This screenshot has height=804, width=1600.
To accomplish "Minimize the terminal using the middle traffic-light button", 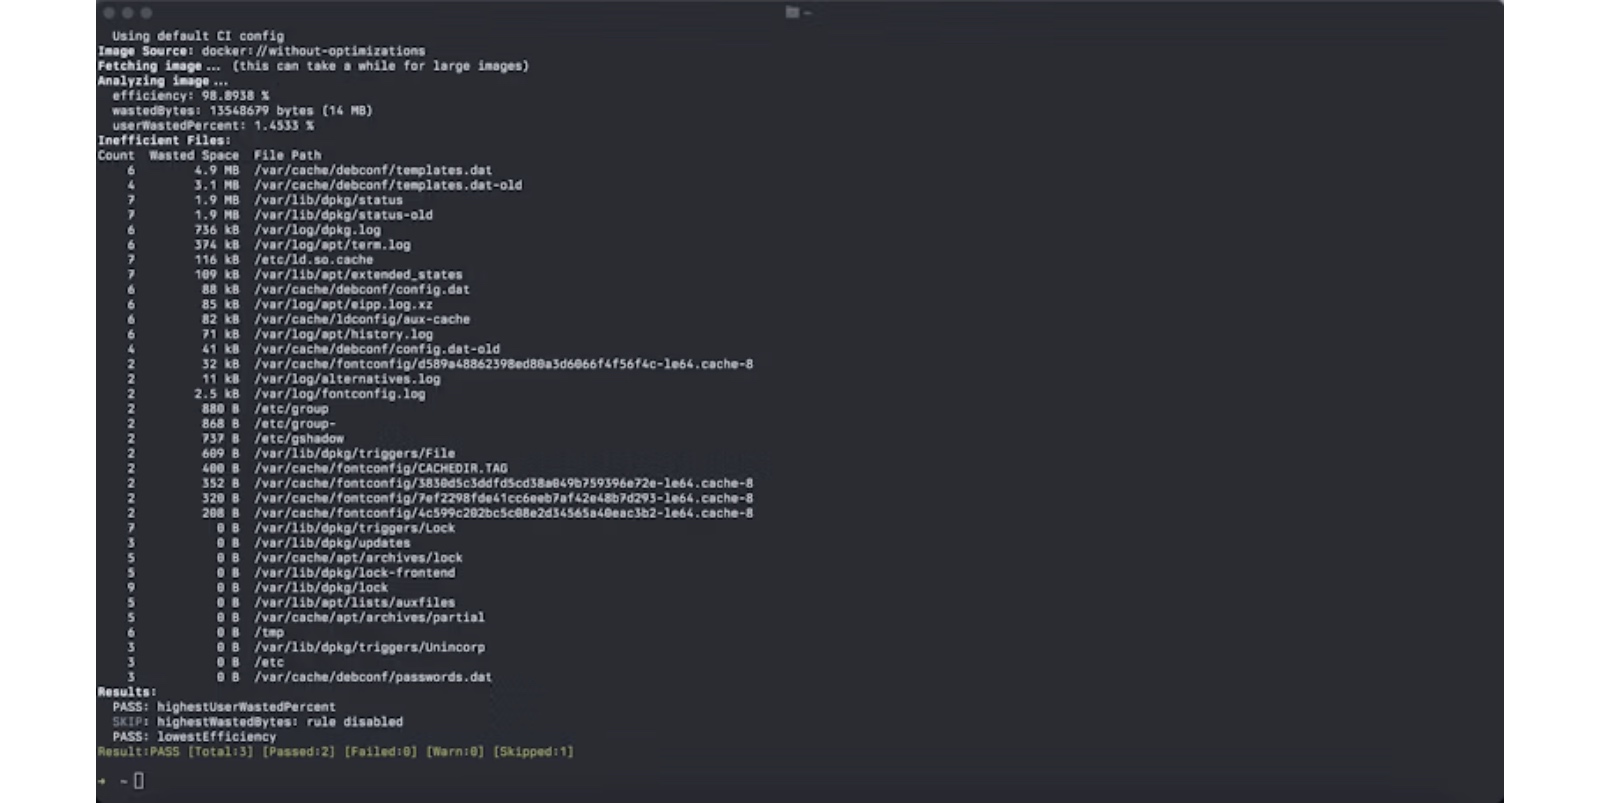I will pos(128,13).
